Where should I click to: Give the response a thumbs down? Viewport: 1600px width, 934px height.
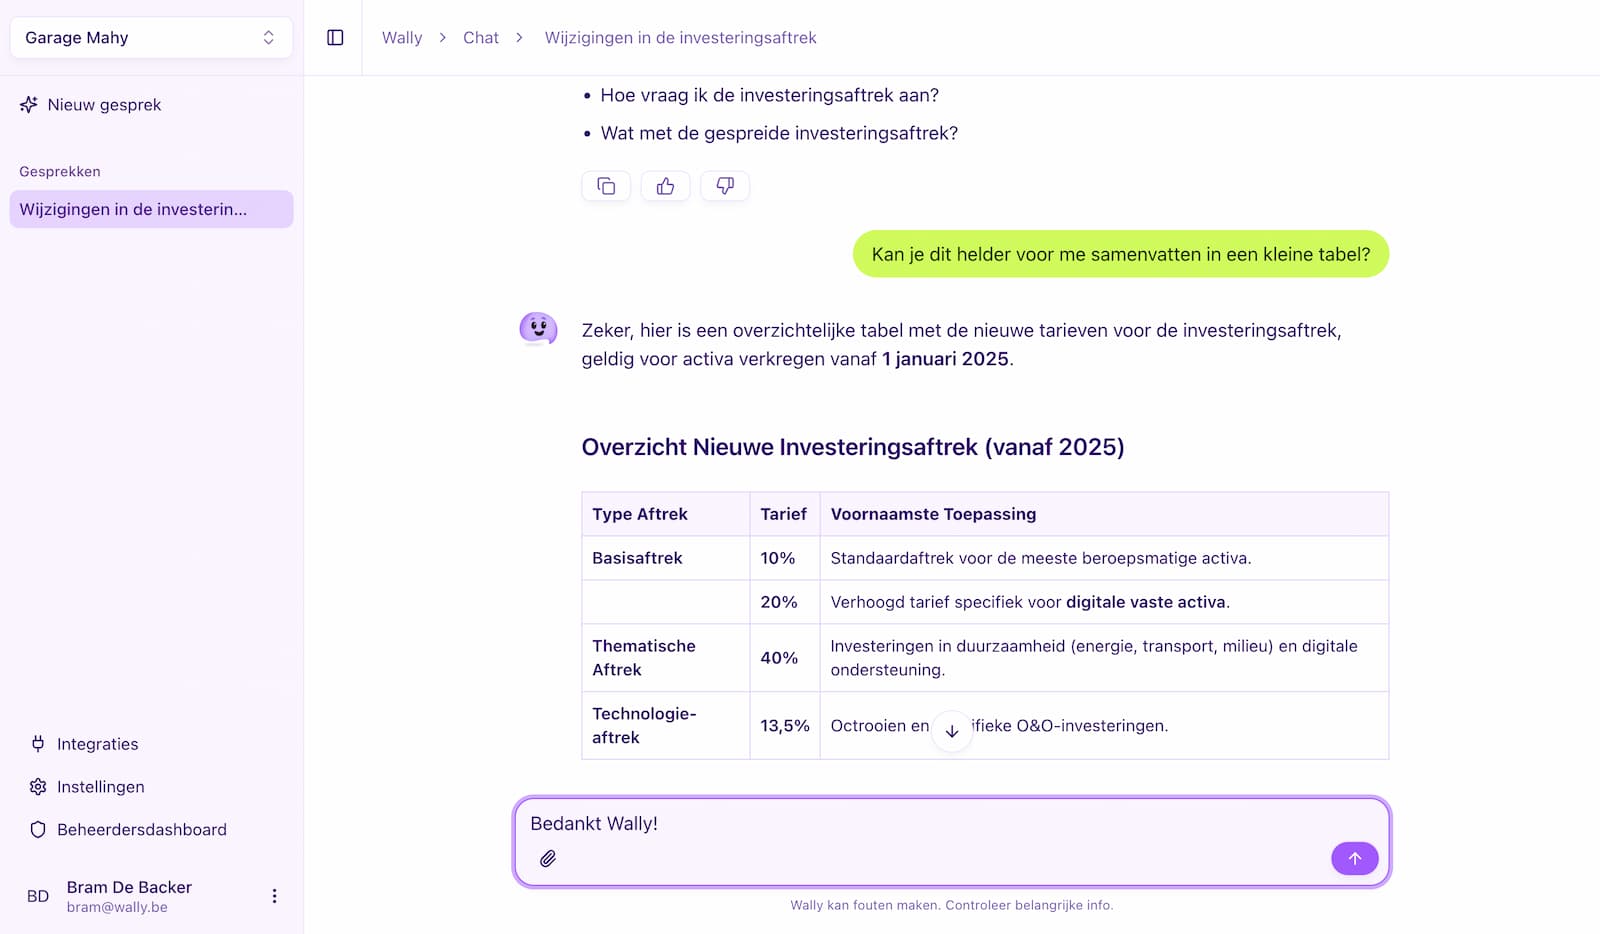tap(724, 185)
